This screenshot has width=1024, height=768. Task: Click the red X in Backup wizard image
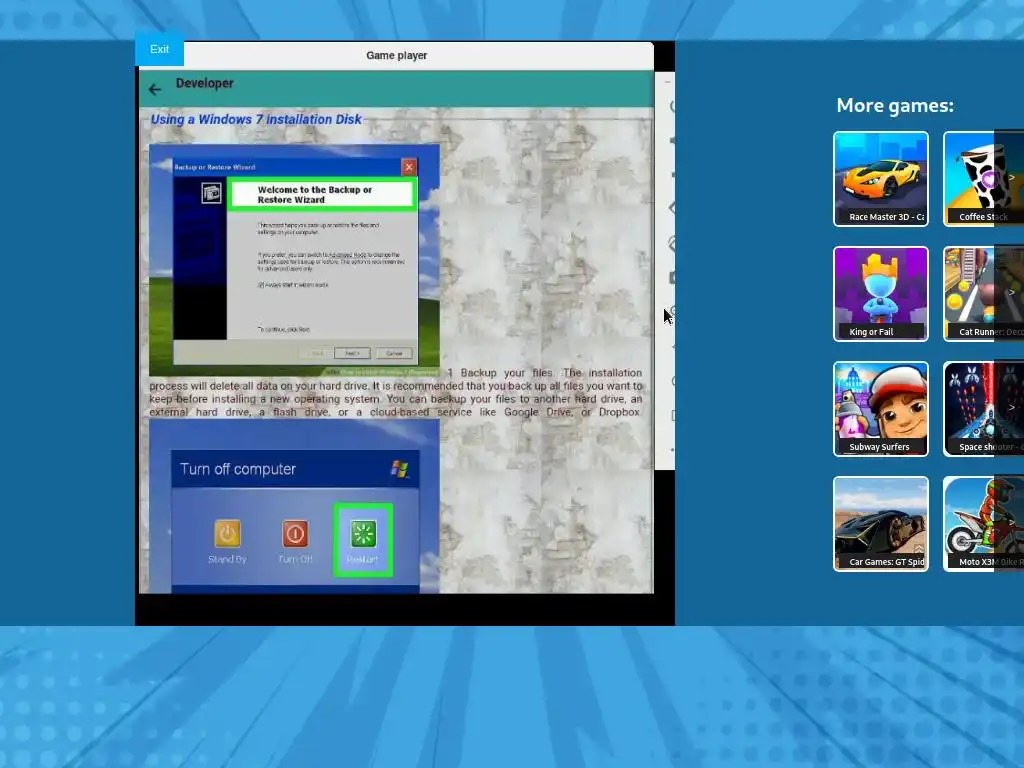tap(409, 167)
